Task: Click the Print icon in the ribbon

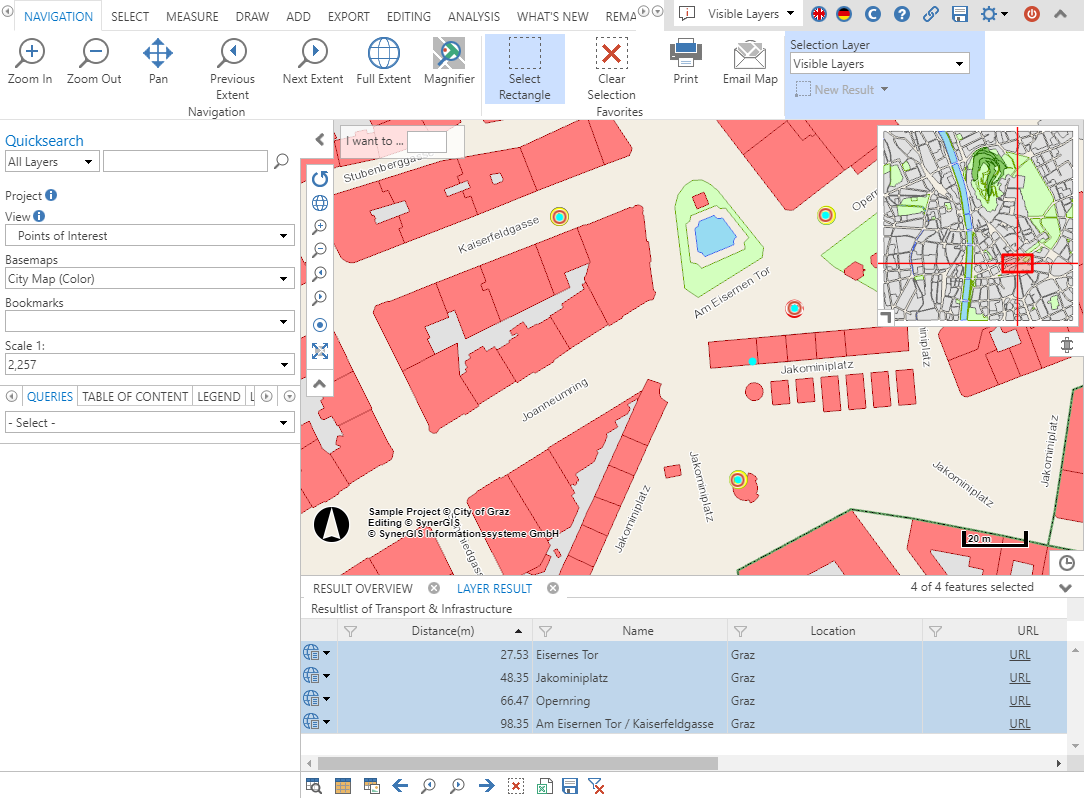Action: click(x=686, y=62)
